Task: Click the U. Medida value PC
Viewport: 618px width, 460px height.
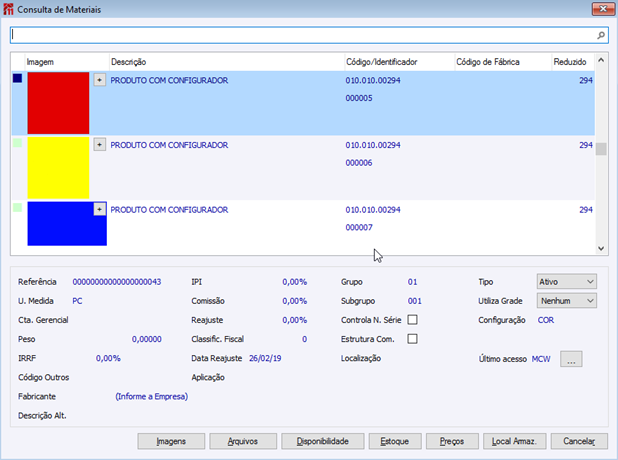Action: tap(77, 301)
